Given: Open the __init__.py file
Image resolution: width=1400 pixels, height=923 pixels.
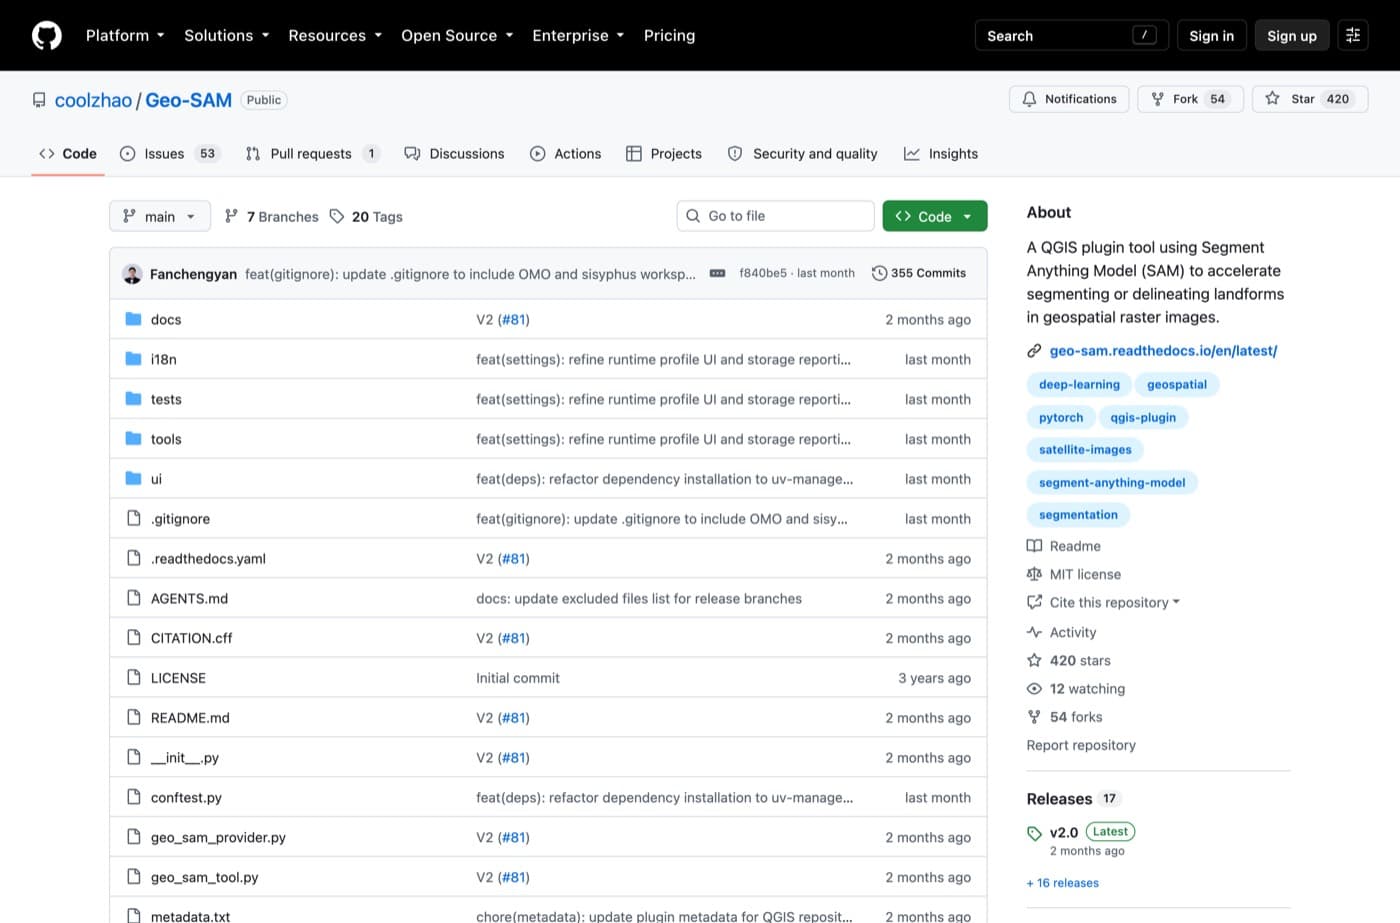Looking at the screenshot, I should click(185, 758).
